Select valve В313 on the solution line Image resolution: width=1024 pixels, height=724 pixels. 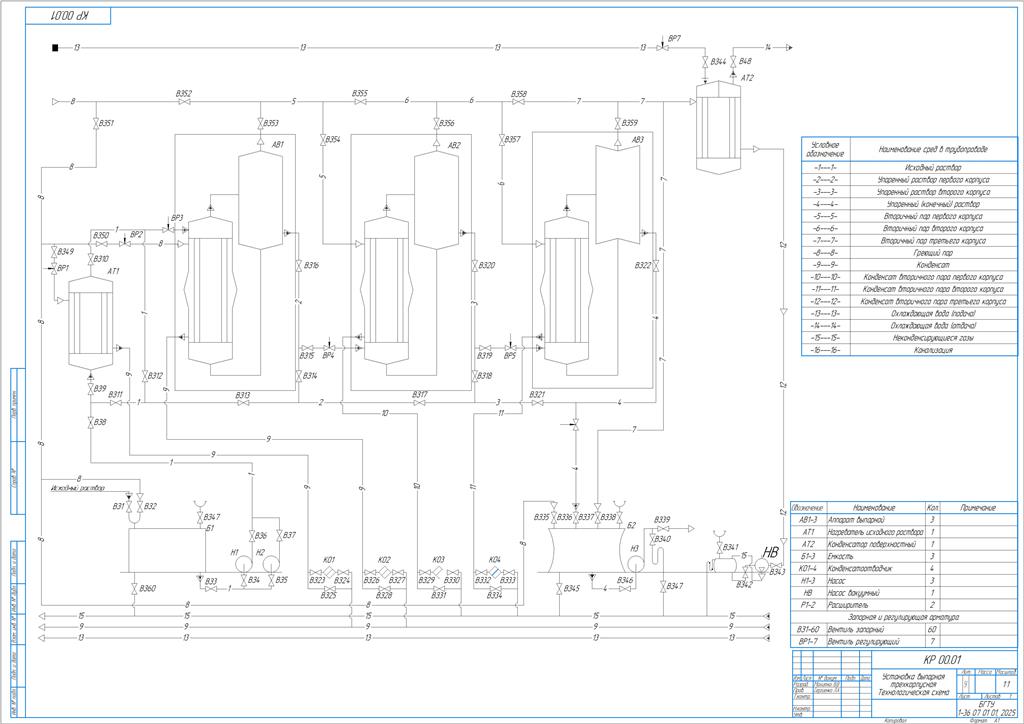(x=243, y=403)
